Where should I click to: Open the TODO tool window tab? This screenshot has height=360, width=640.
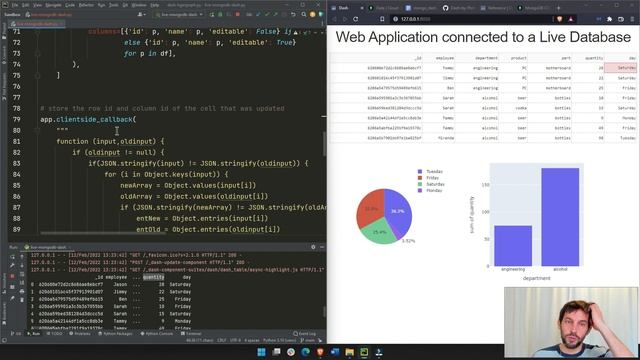click(55, 334)
